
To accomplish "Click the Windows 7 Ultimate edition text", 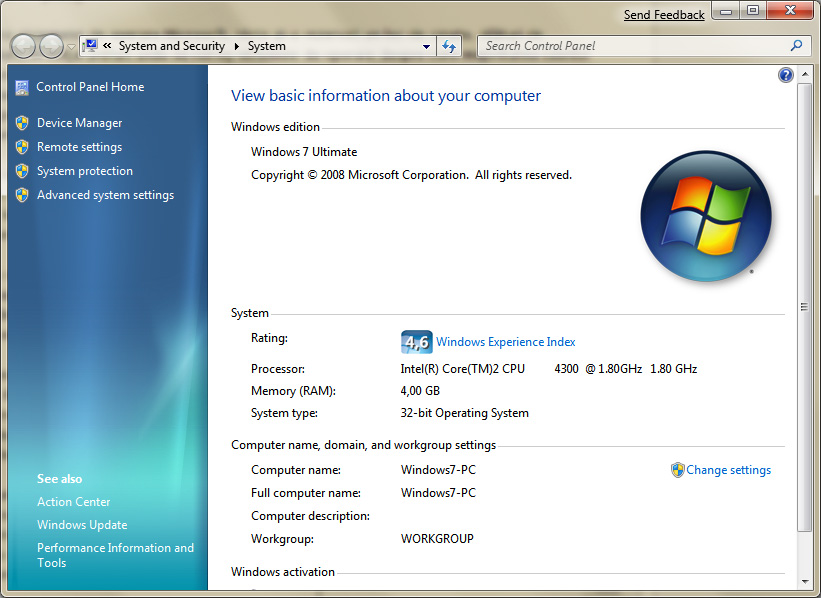I will [304, 152].
